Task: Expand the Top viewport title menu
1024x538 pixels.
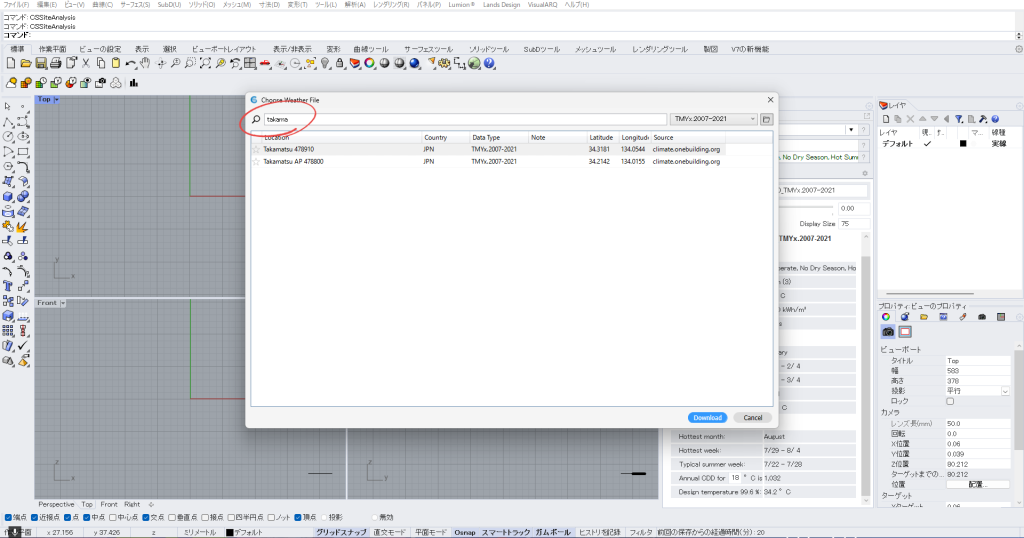Action: point(56,99)
